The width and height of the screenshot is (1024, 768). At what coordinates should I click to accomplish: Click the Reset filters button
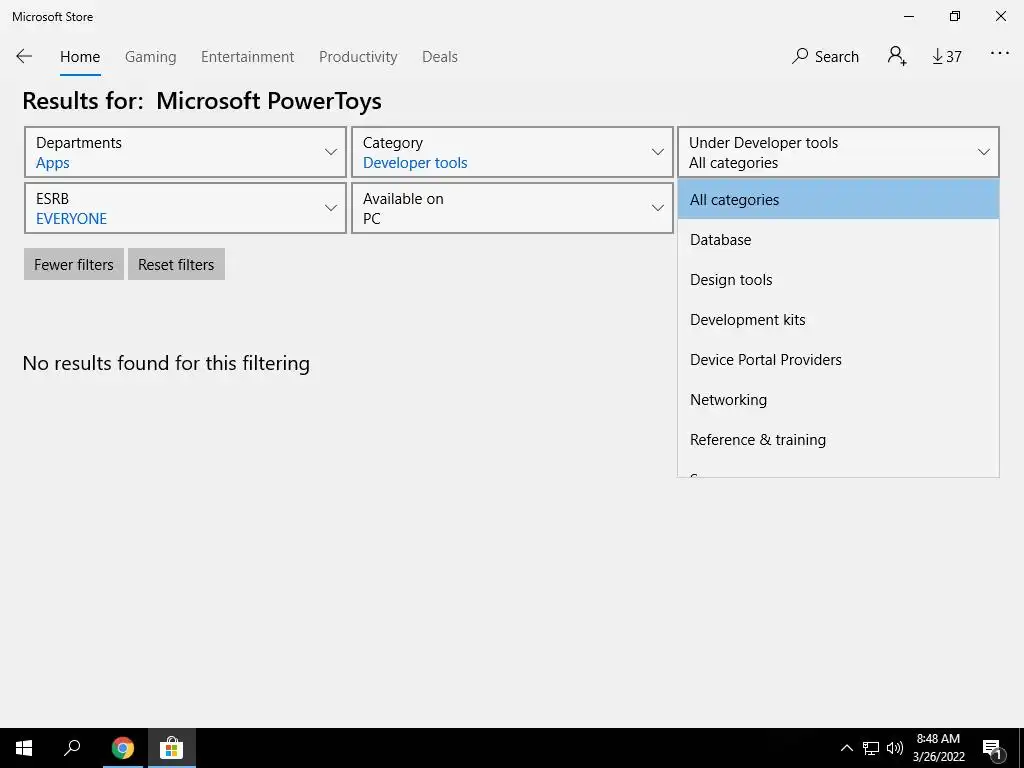(176, 264)
